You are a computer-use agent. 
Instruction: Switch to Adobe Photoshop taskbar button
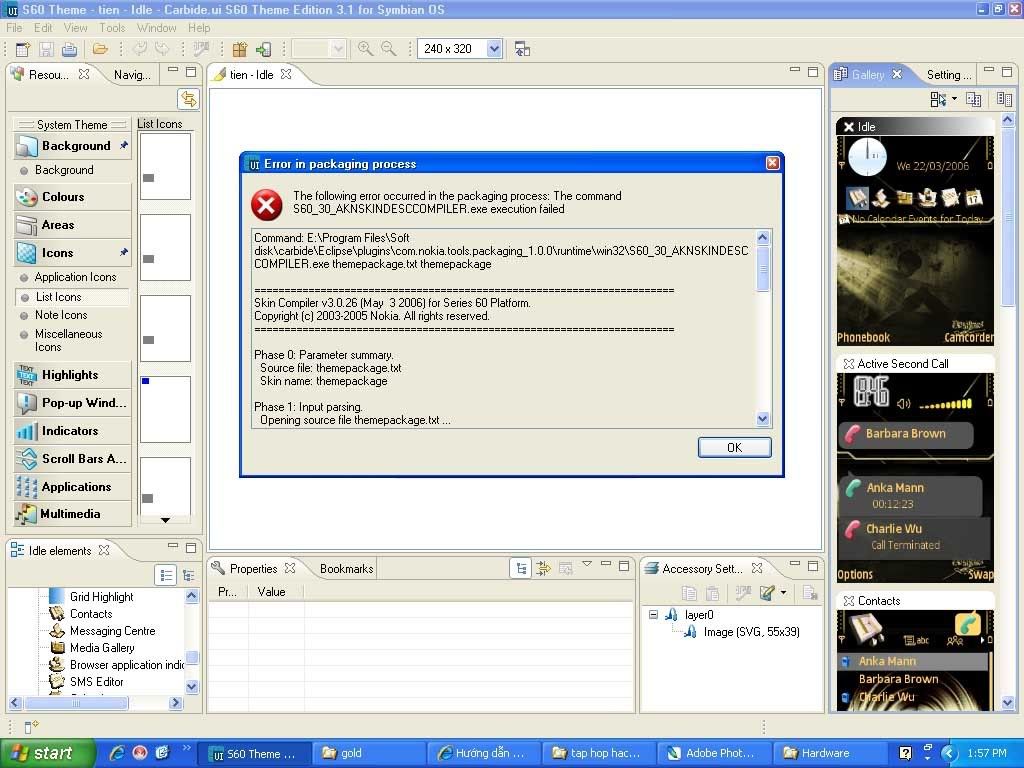(714, 753)
